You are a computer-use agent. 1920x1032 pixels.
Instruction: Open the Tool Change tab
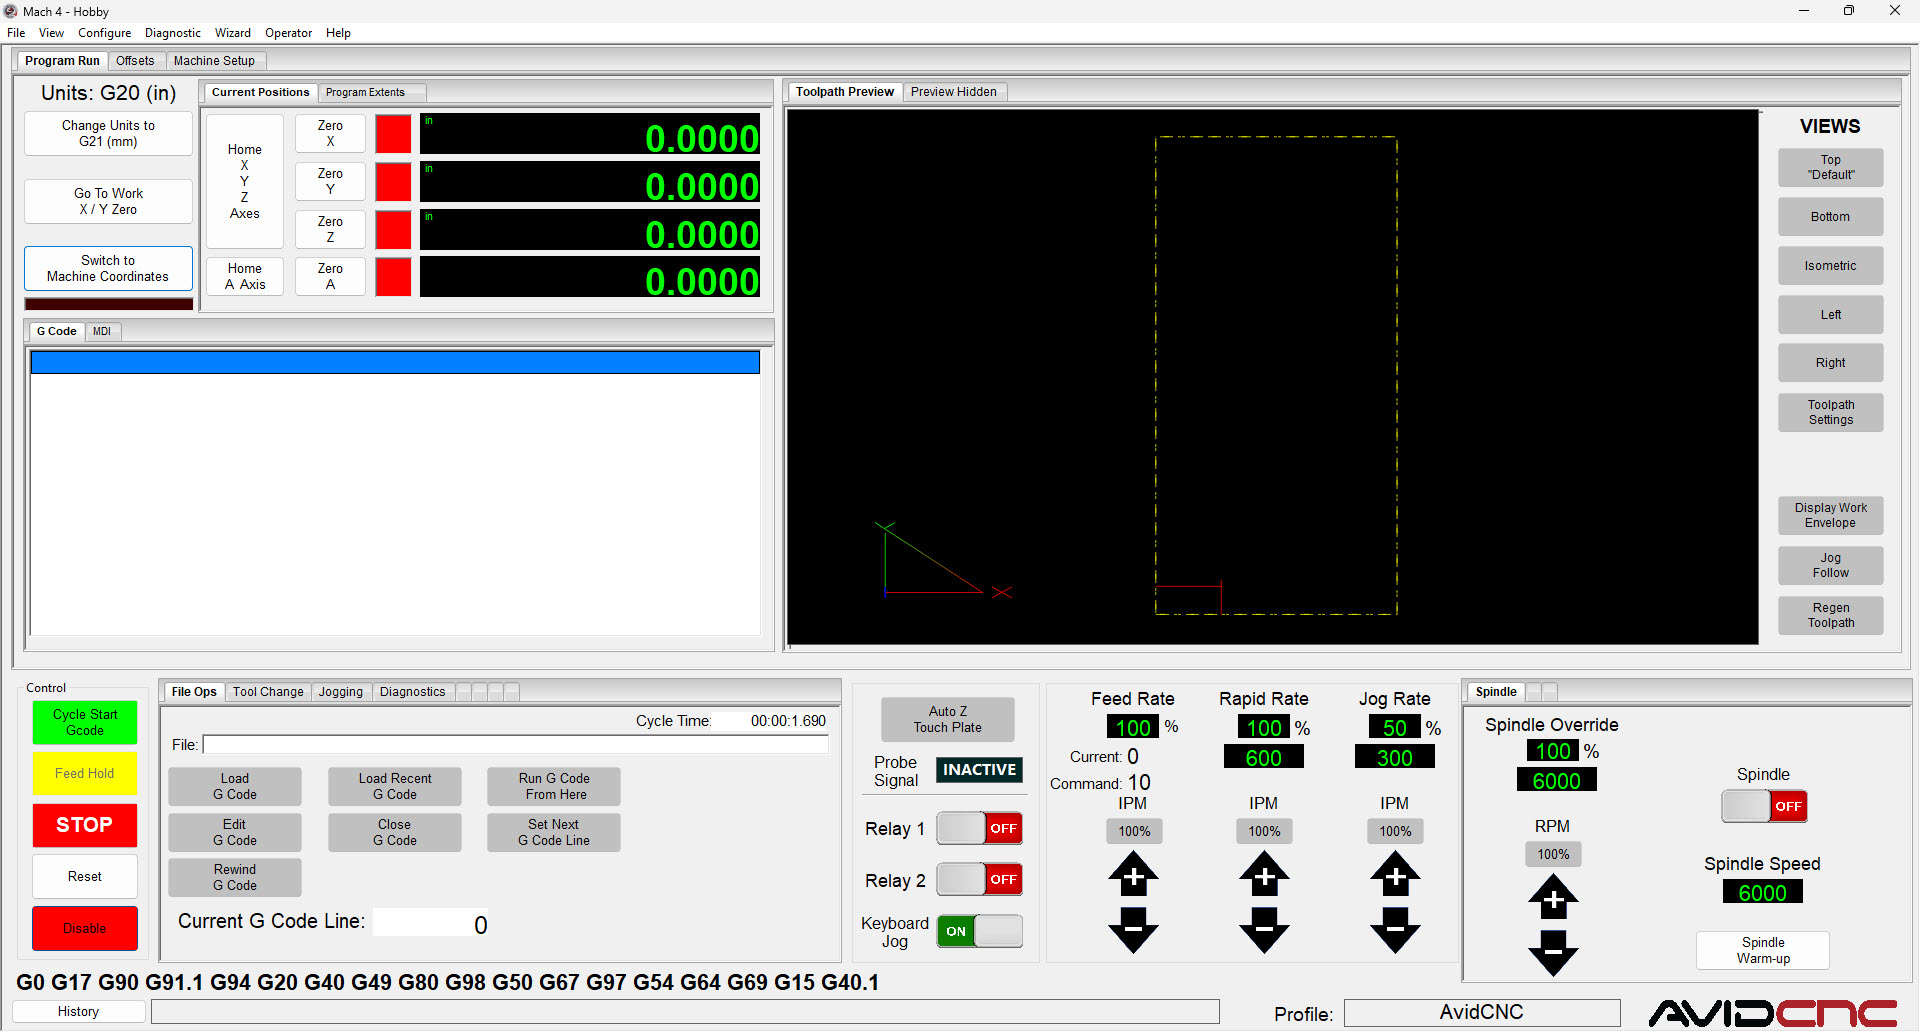[268, 692]
